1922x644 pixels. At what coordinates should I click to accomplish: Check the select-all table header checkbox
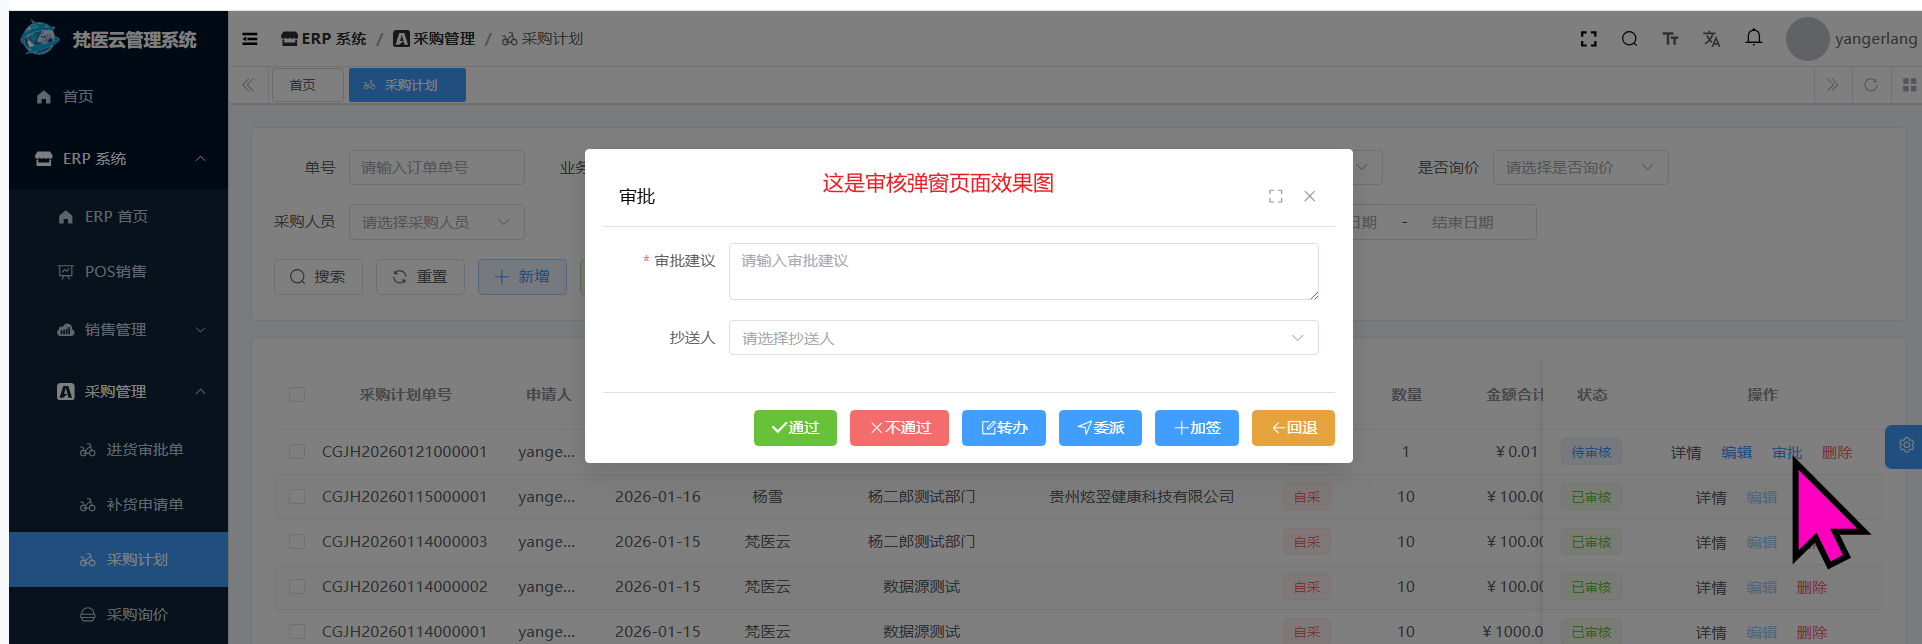coord(297,395)
